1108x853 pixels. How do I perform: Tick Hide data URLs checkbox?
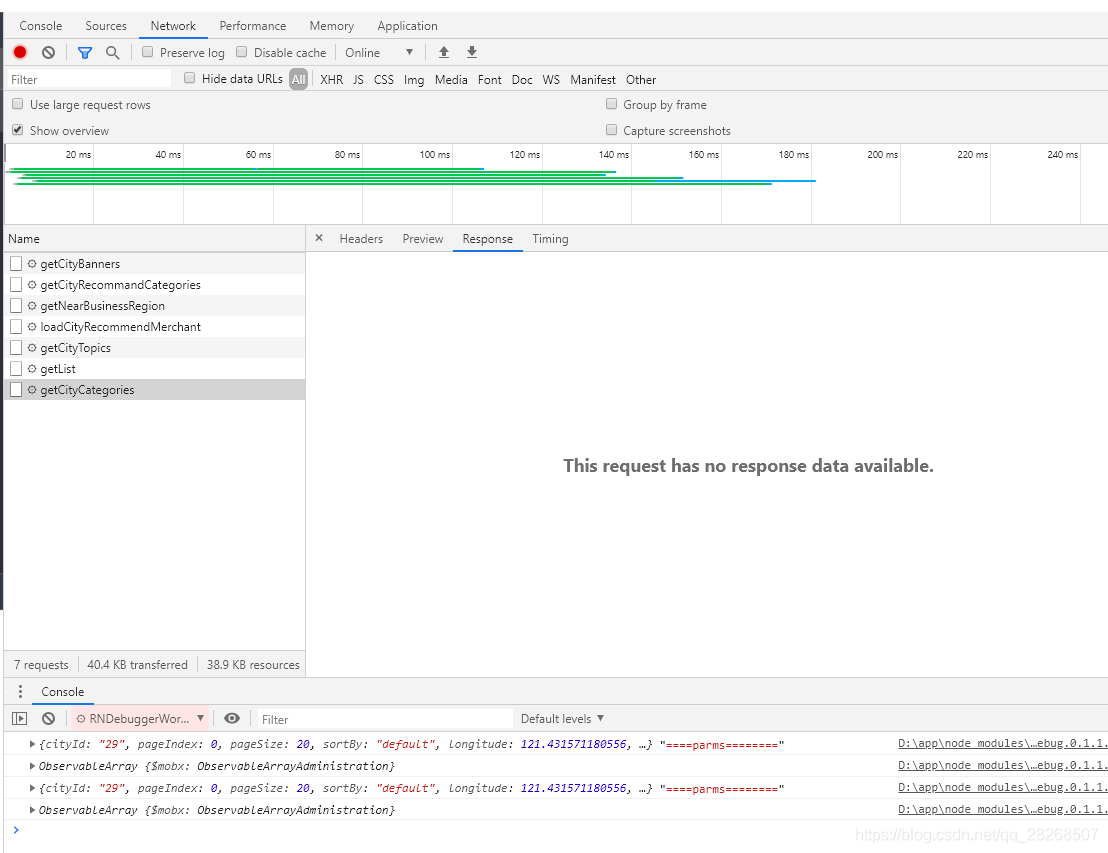pyautogui.click(x=189, y=78)
